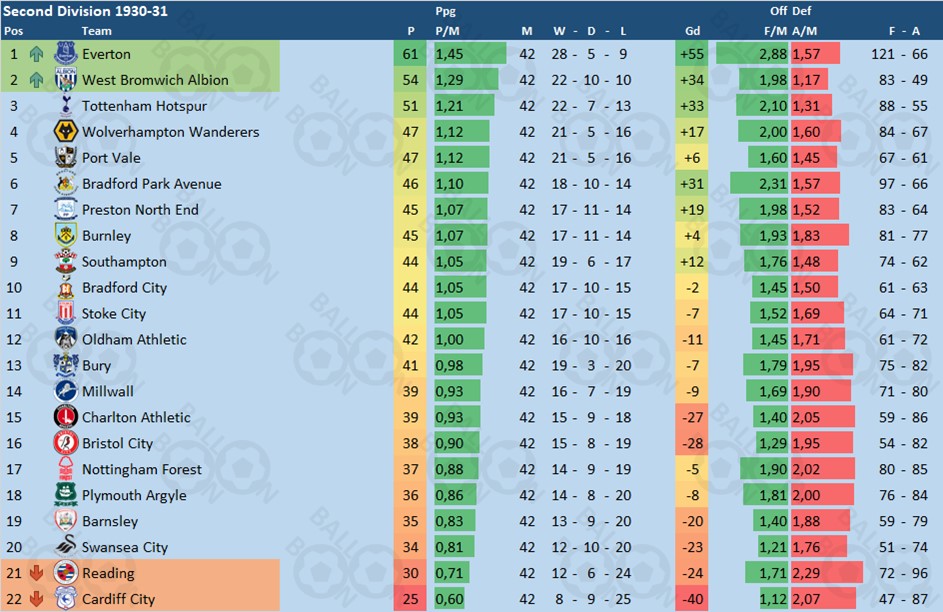The height and width of the screenshot is (612, 943).
Task: Click Everton's green 1,45 points bar
Action: [470, 54]
